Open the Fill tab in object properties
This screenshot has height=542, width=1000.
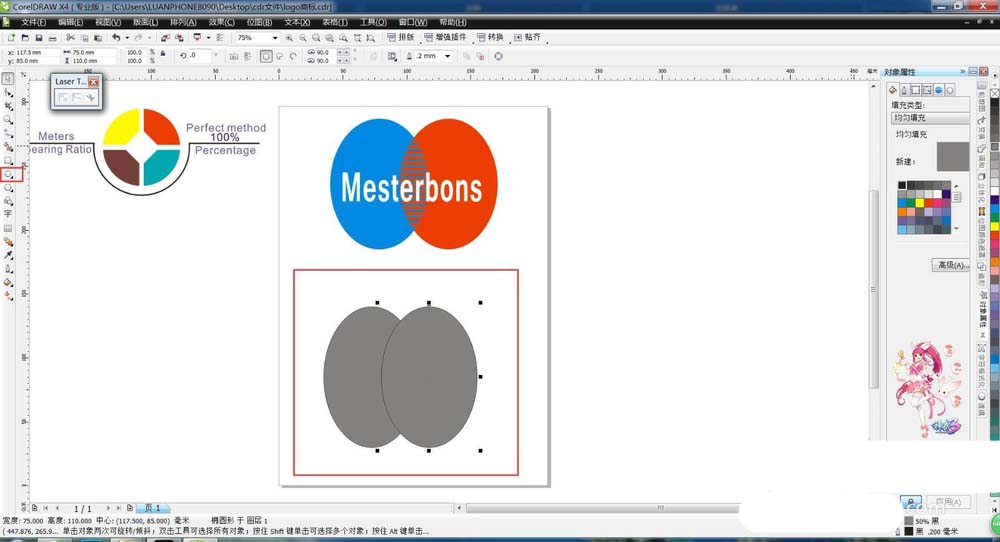tap(892, 90)
